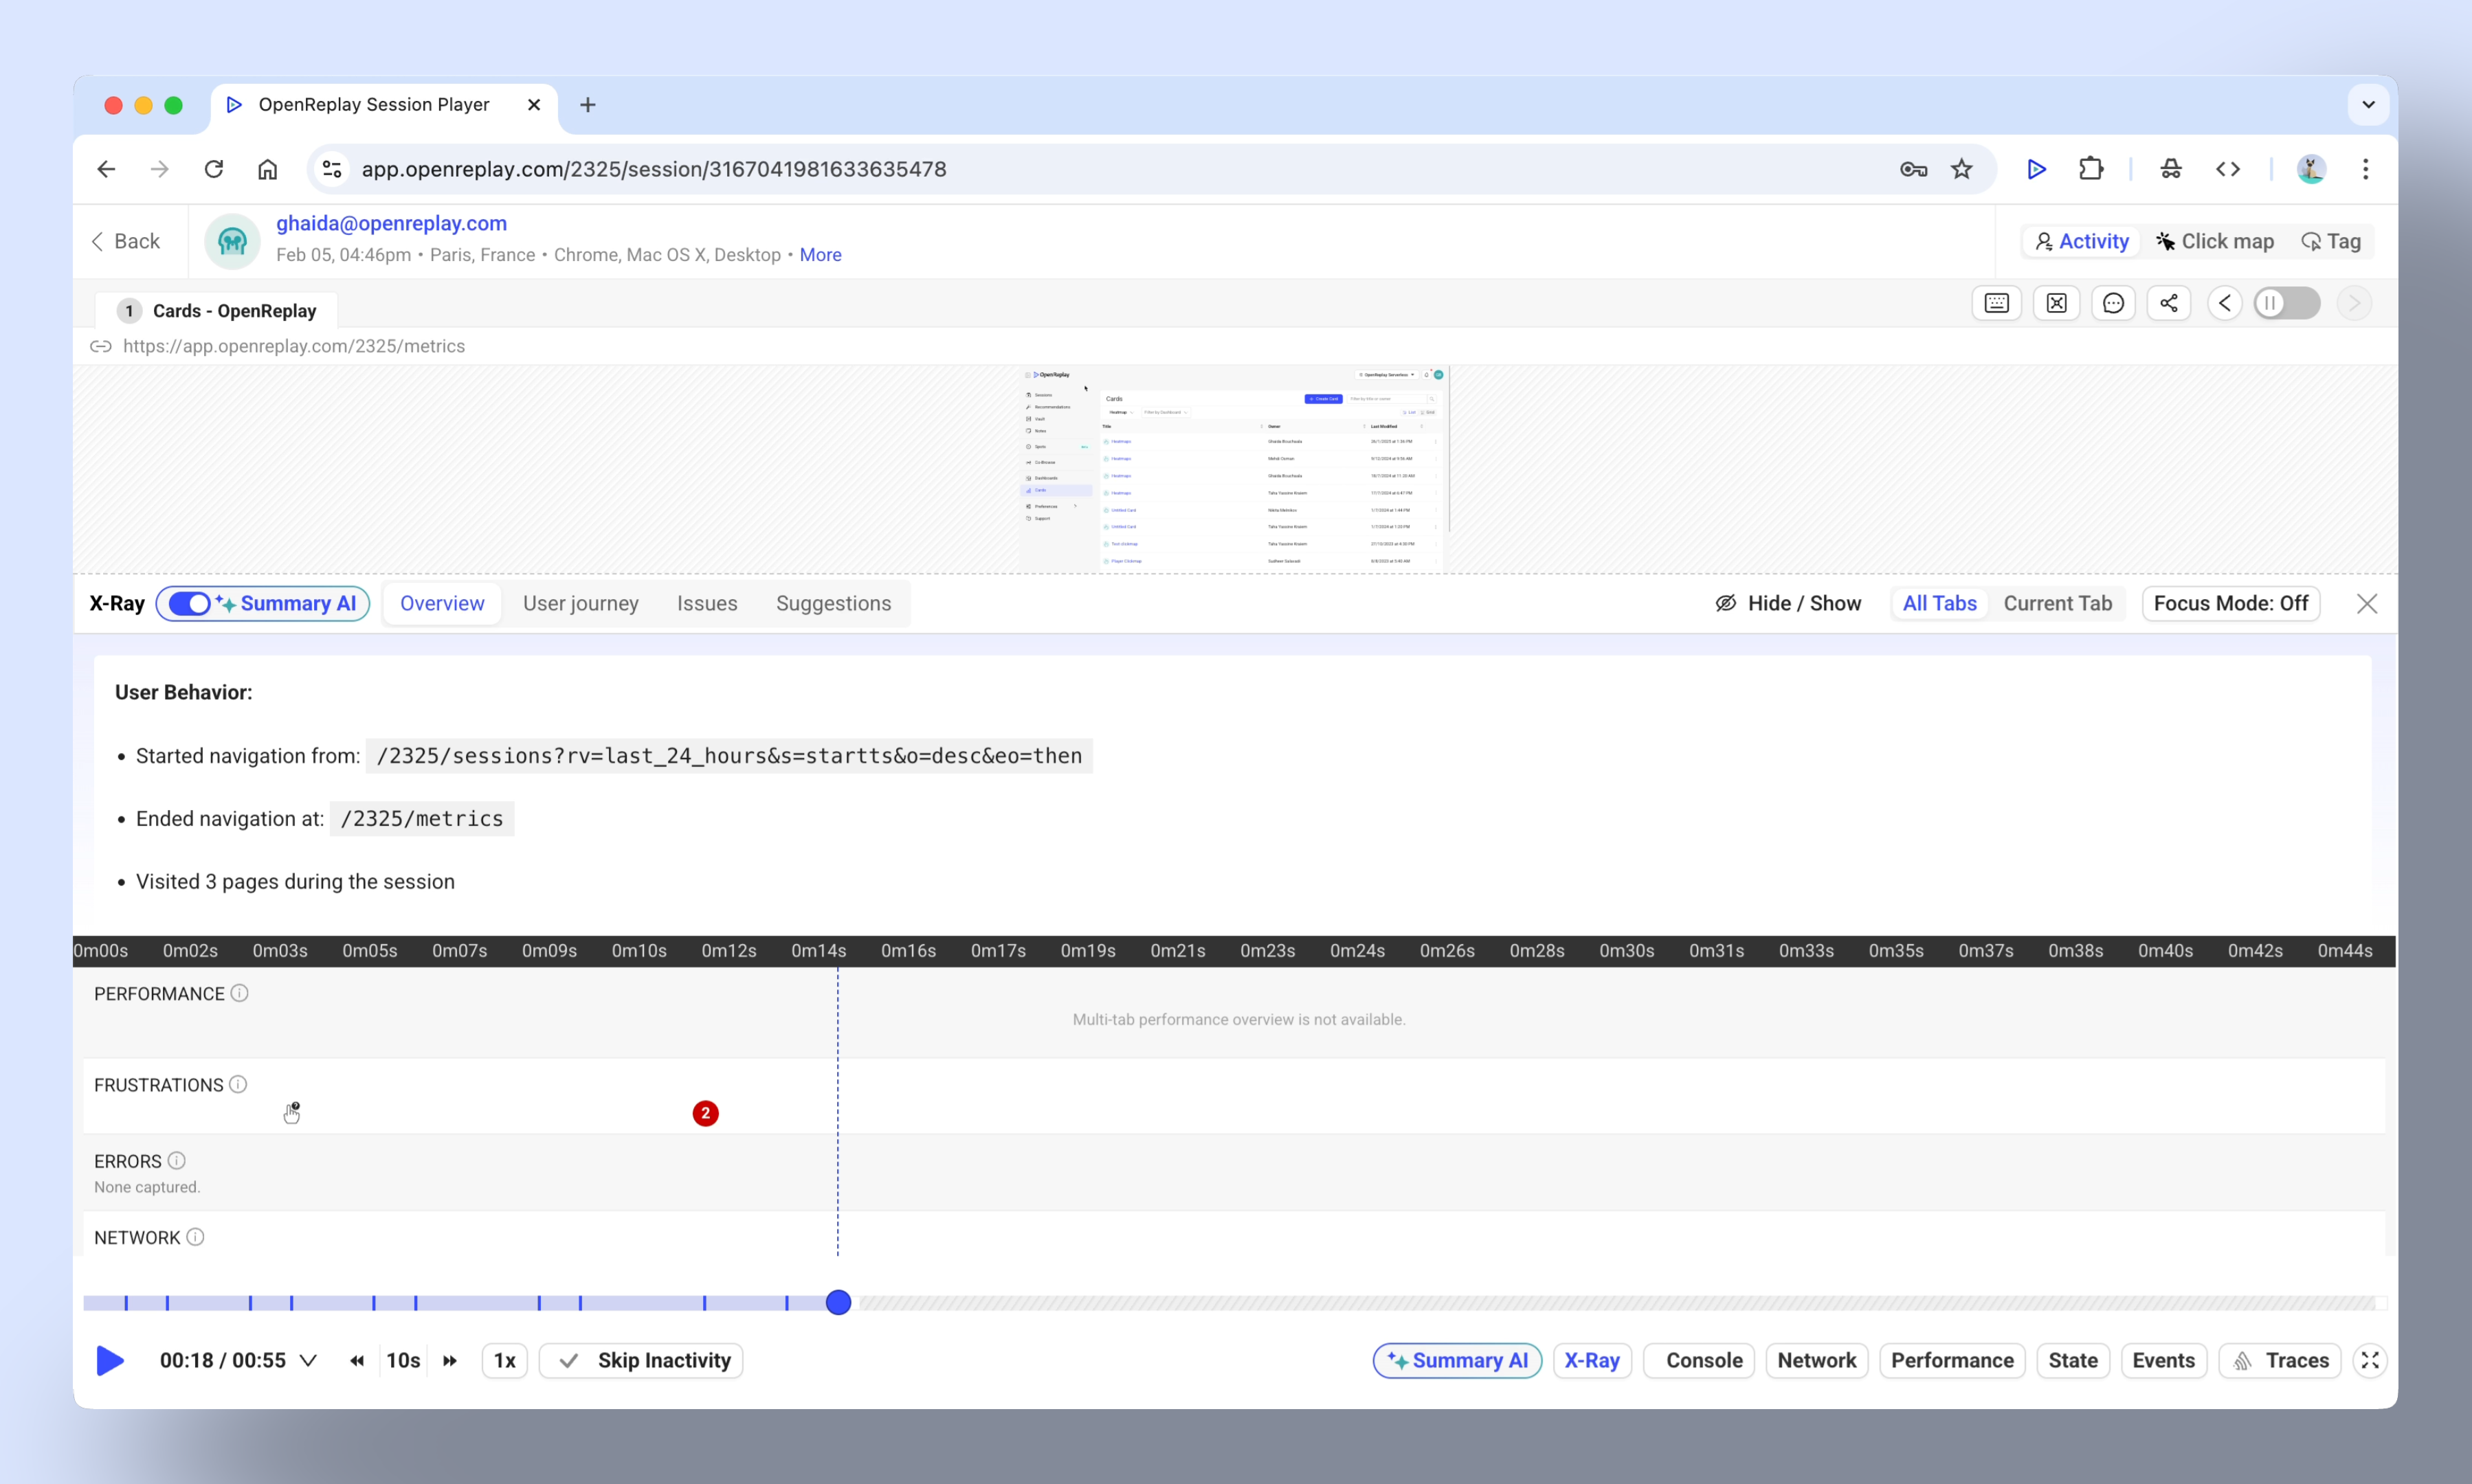Open the 10s skip interval dropdown
2472x1484 pixels.
(403, 1360)
